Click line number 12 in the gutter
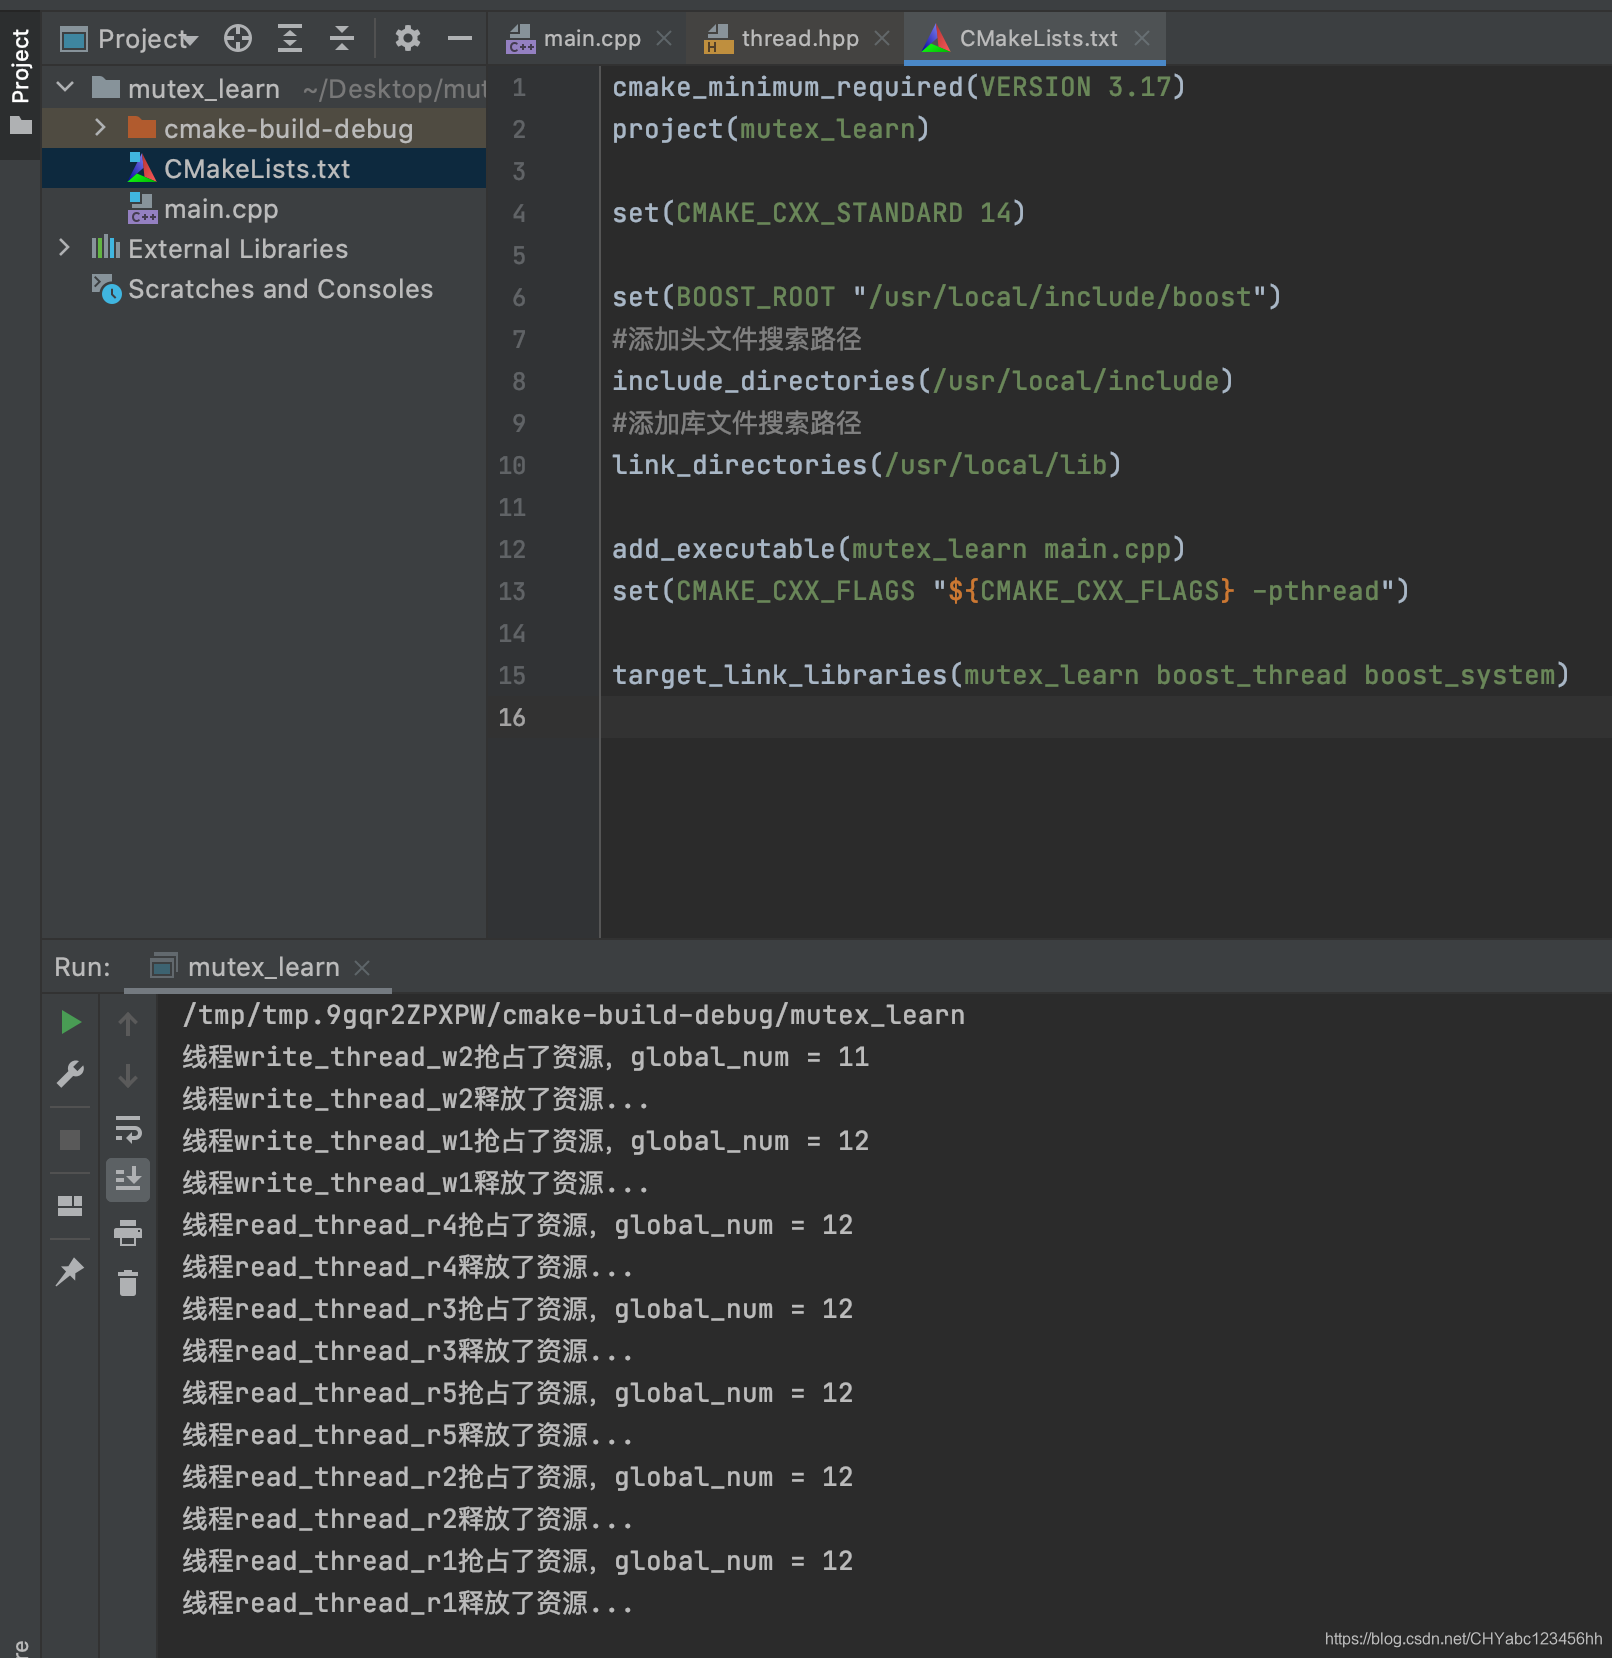 512,549
